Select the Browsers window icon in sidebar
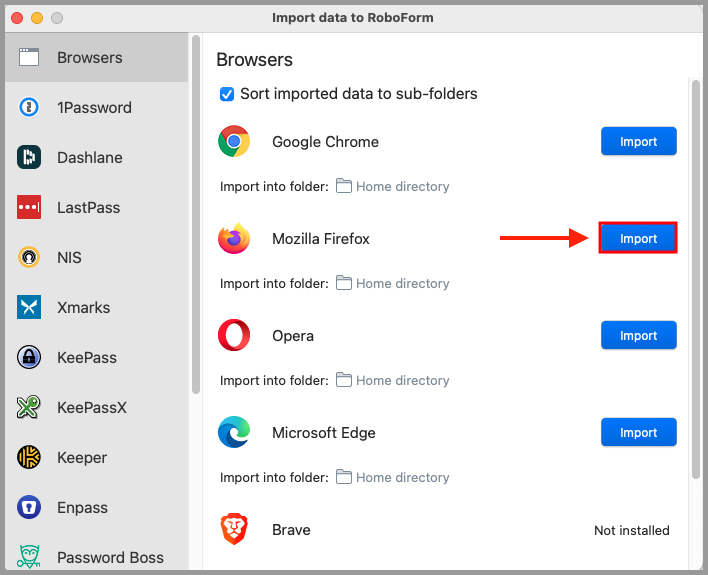708x575 pixels. [29, 57]
